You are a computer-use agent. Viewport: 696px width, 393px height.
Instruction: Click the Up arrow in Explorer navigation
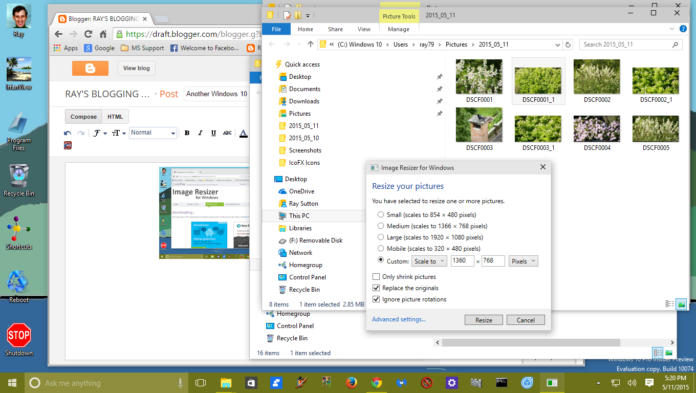(310, 44)
